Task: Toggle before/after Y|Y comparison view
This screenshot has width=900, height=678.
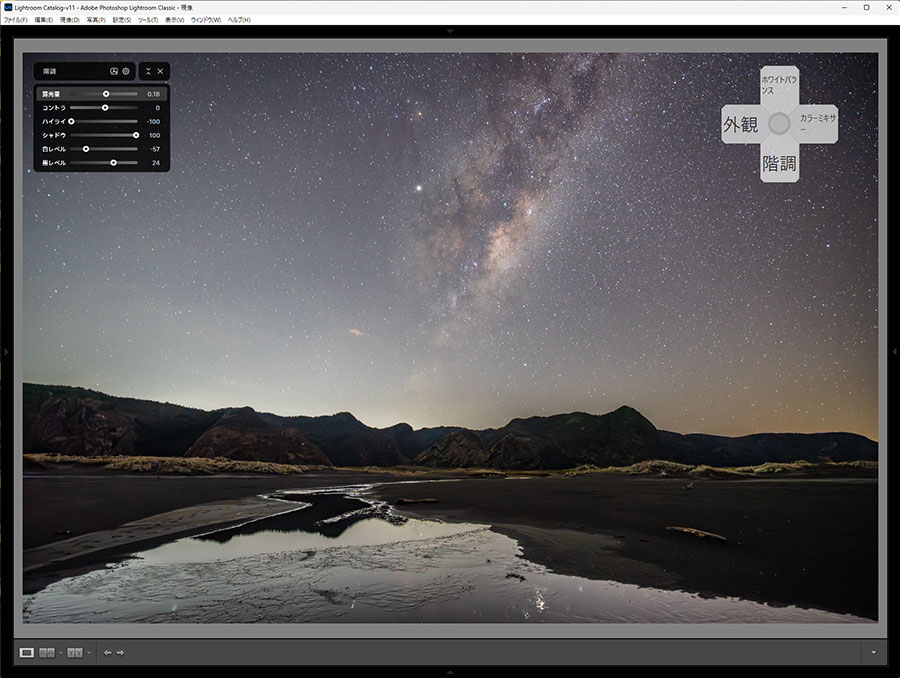Action: pyautogui.click(x=75, y=653)
